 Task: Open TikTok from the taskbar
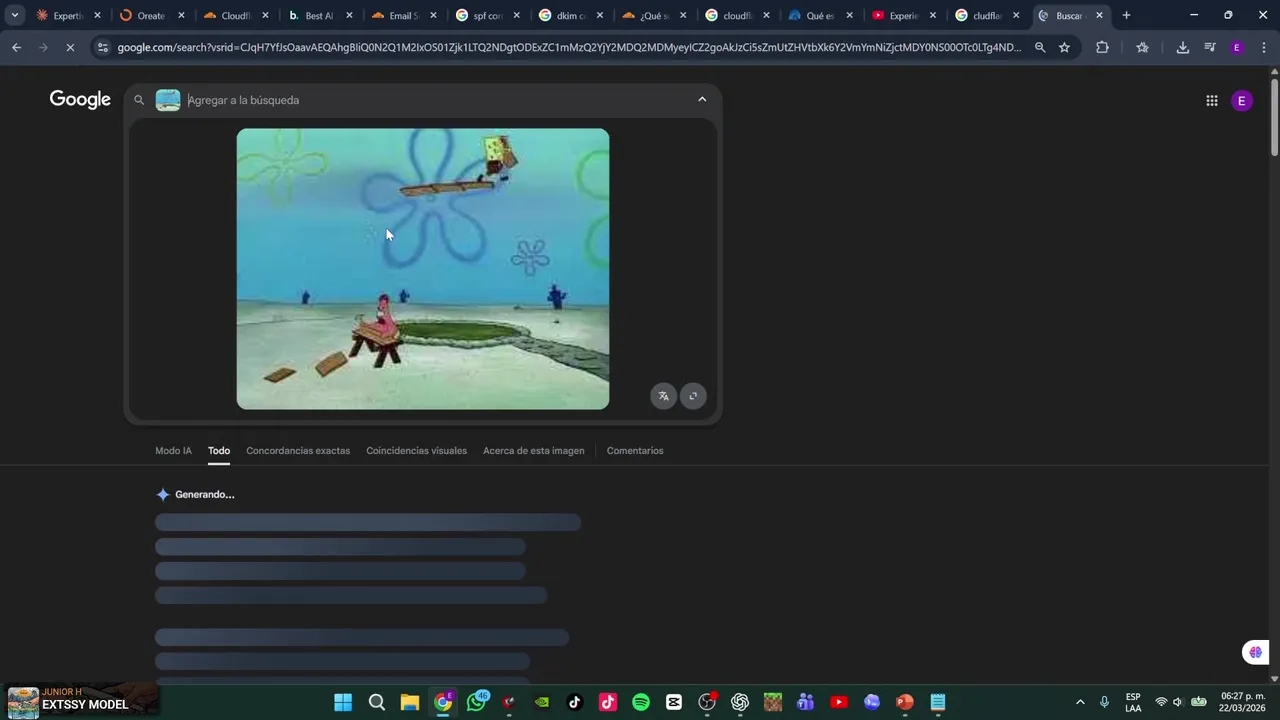(x=575, y=702)
